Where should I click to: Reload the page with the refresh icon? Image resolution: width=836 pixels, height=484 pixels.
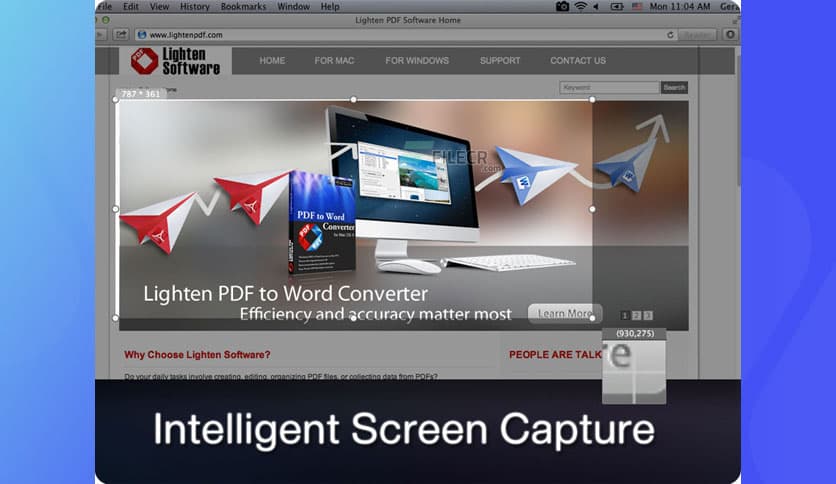tap(670, 35)
